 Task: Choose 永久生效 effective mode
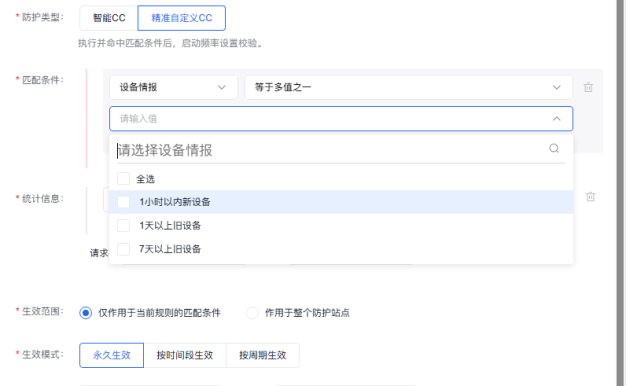pyautogui.click(x=111, y=355)
